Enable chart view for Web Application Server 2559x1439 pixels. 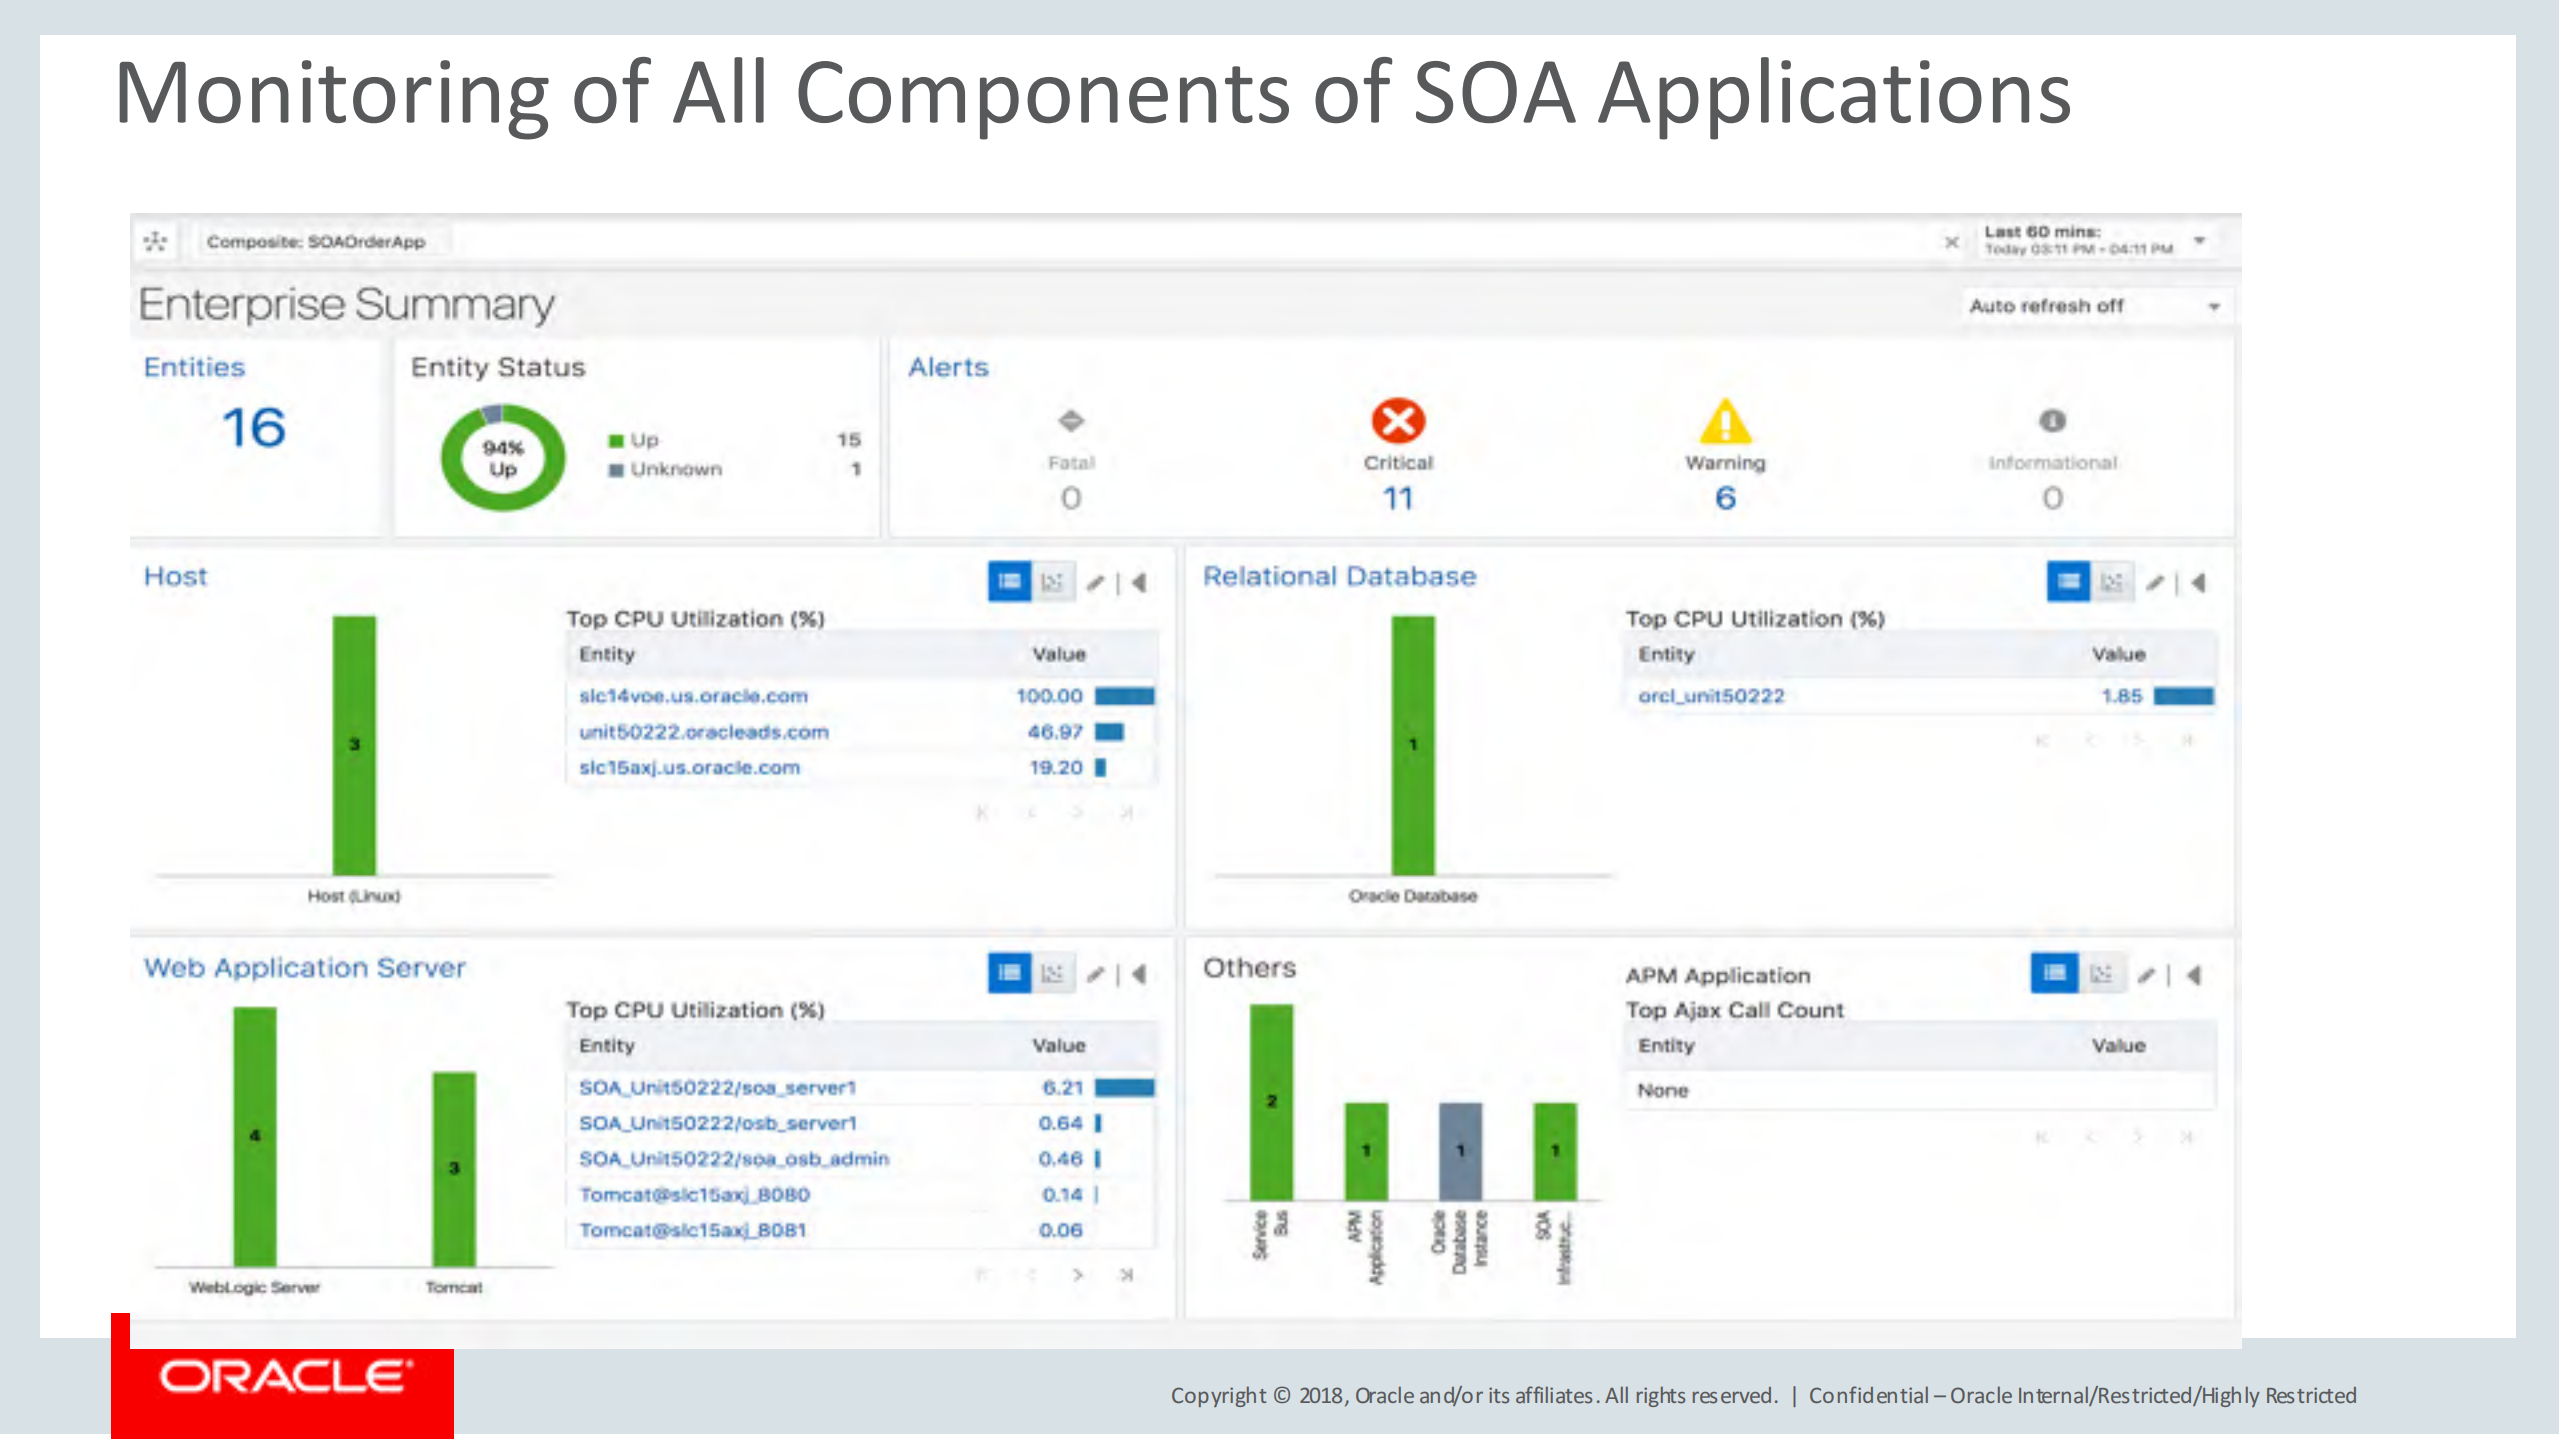(1053, 973)
